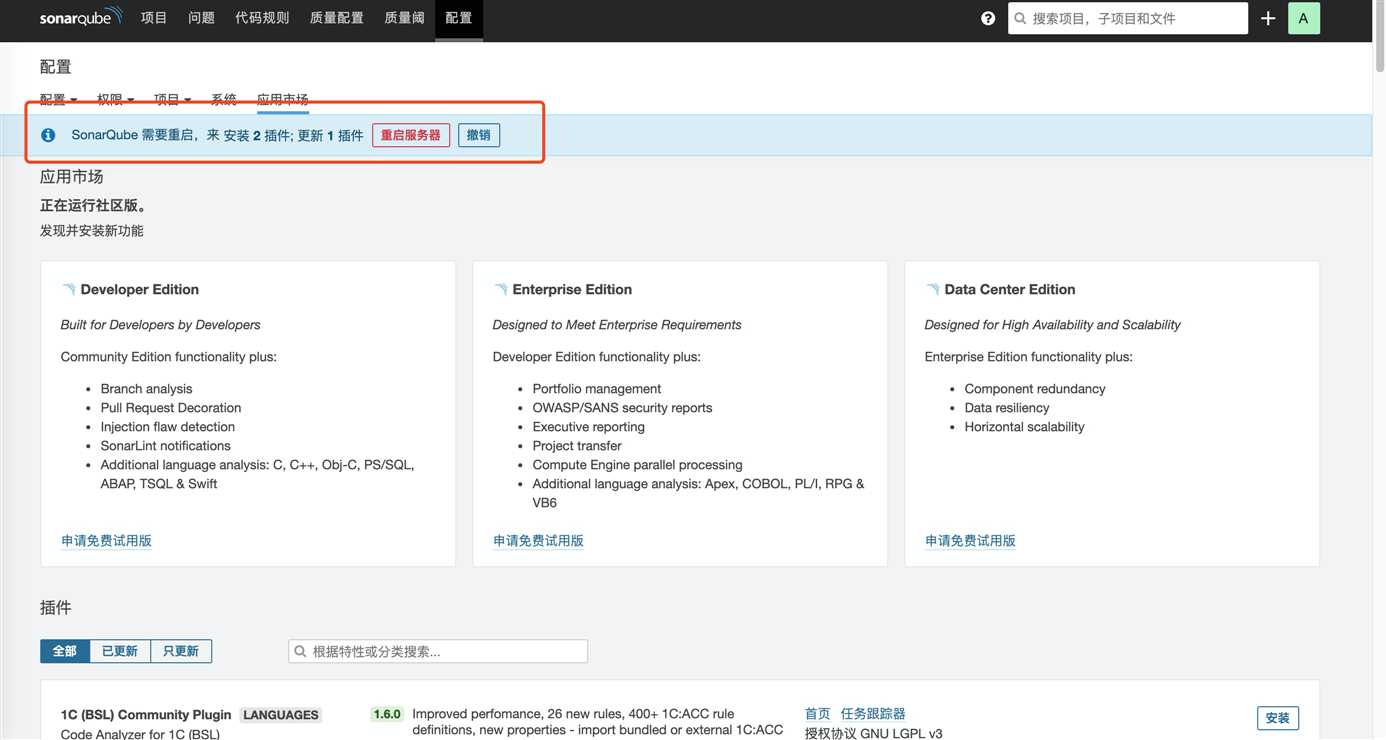Select the 只更新 plugin filter

(181, 651)
